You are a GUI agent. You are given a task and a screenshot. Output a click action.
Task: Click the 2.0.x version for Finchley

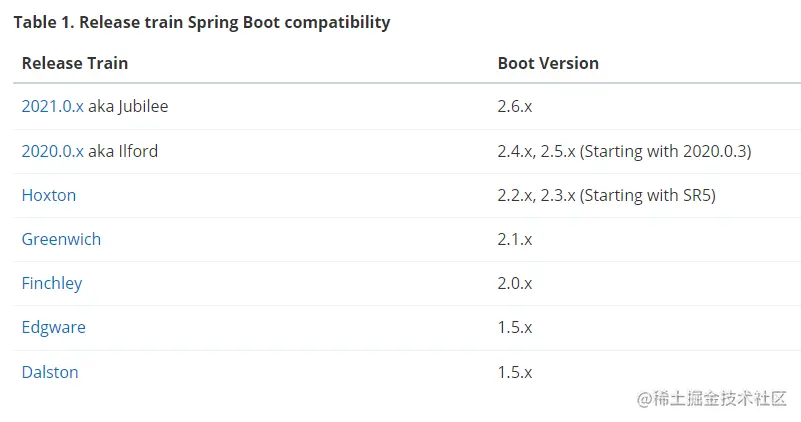[515, 284]
